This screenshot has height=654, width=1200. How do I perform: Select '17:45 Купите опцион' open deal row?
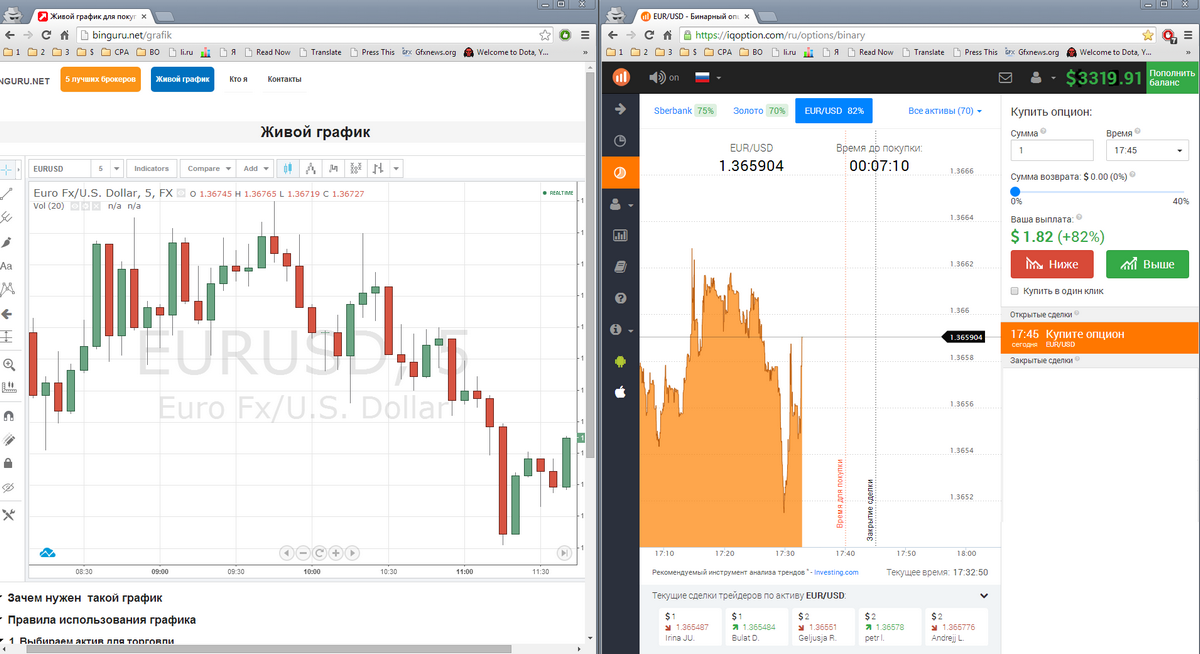click(x=1100, y=338)
